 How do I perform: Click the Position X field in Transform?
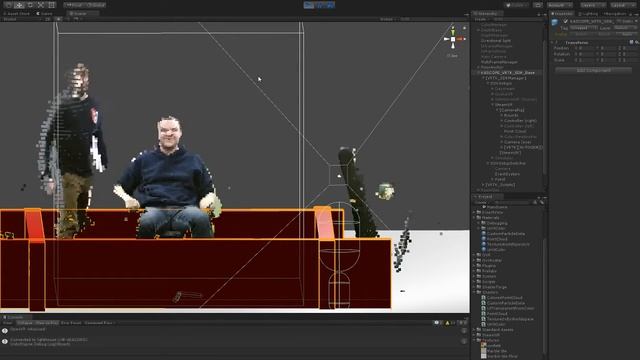pyautogui.click(x=586, y=48)
